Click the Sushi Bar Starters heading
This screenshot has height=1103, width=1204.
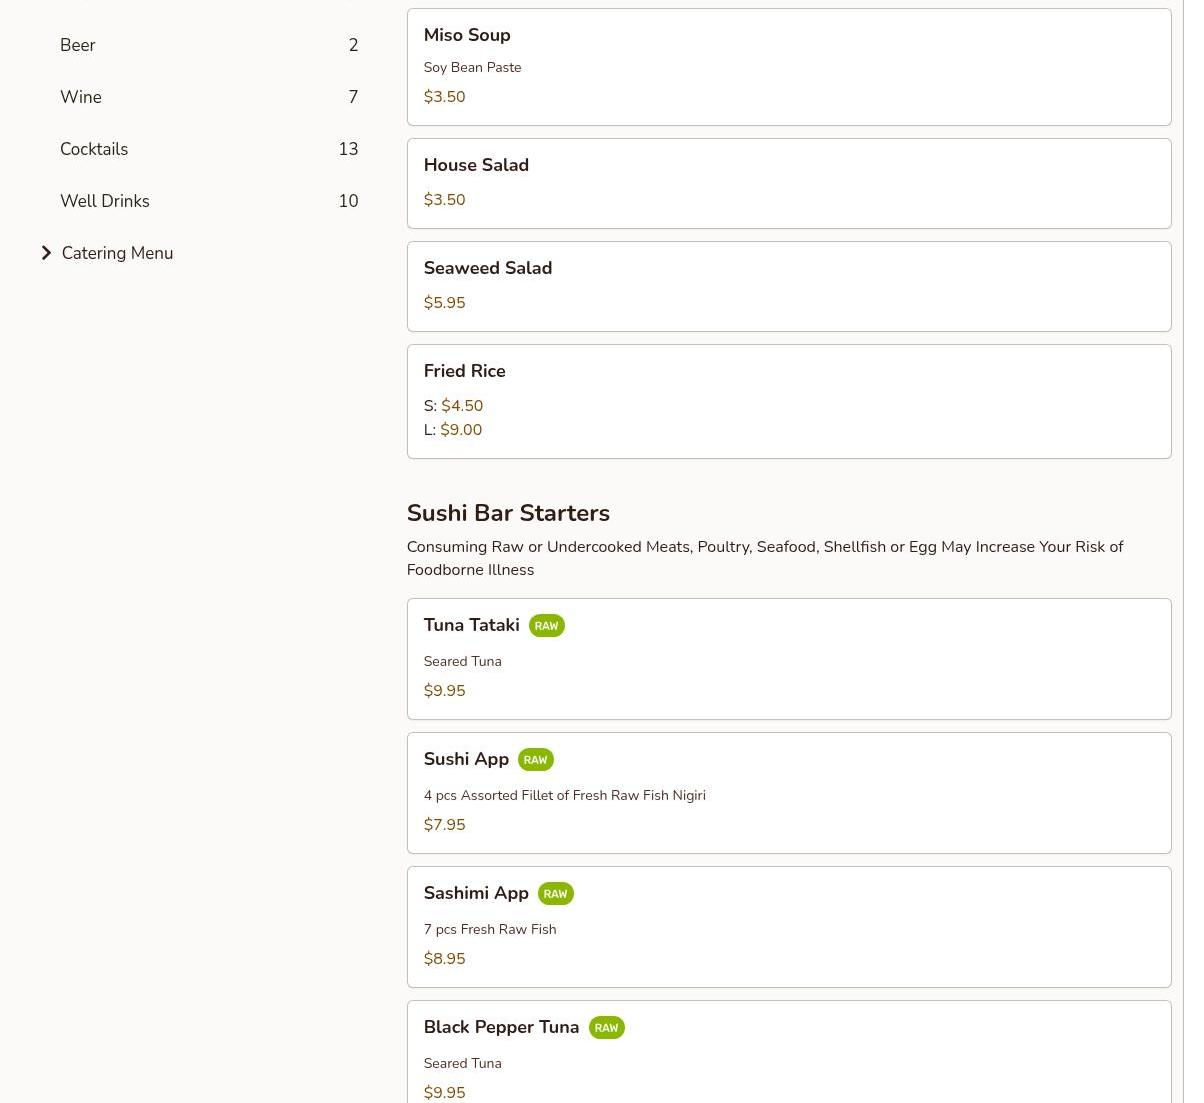pyautogui.click(x=508, y=513)
